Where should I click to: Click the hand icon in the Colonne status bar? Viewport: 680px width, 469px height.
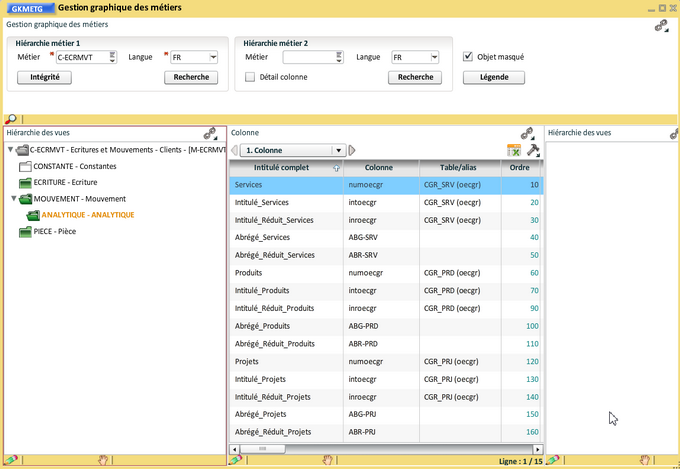pos(328,460)
